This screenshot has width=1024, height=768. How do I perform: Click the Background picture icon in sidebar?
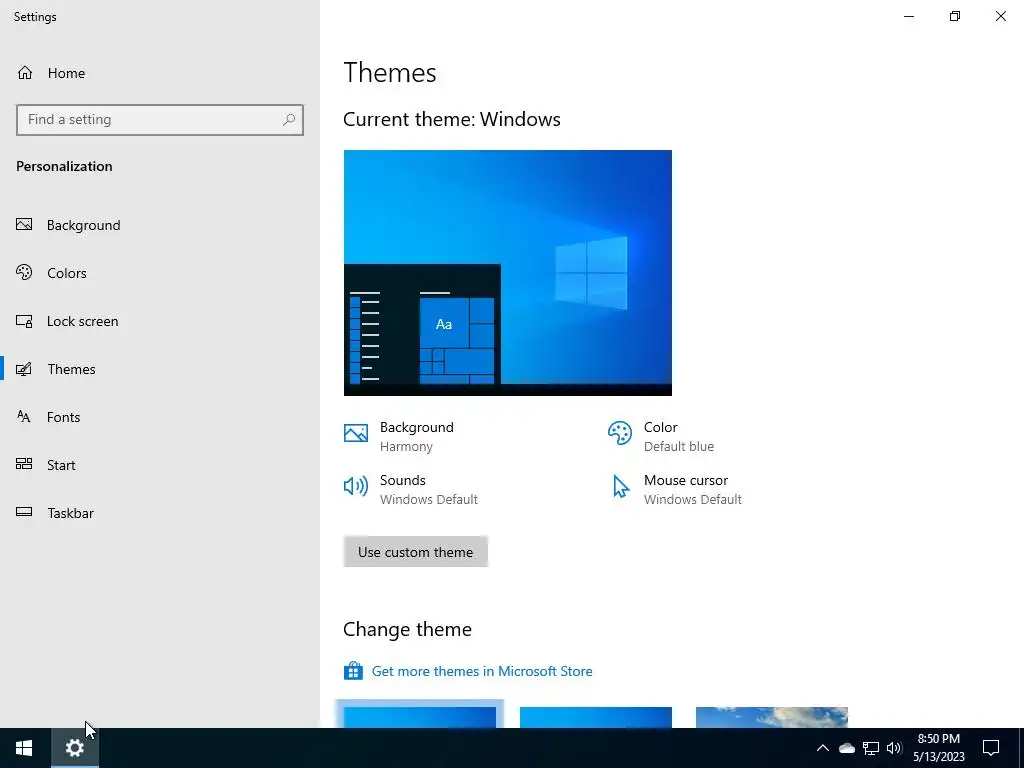click(24, 225)
